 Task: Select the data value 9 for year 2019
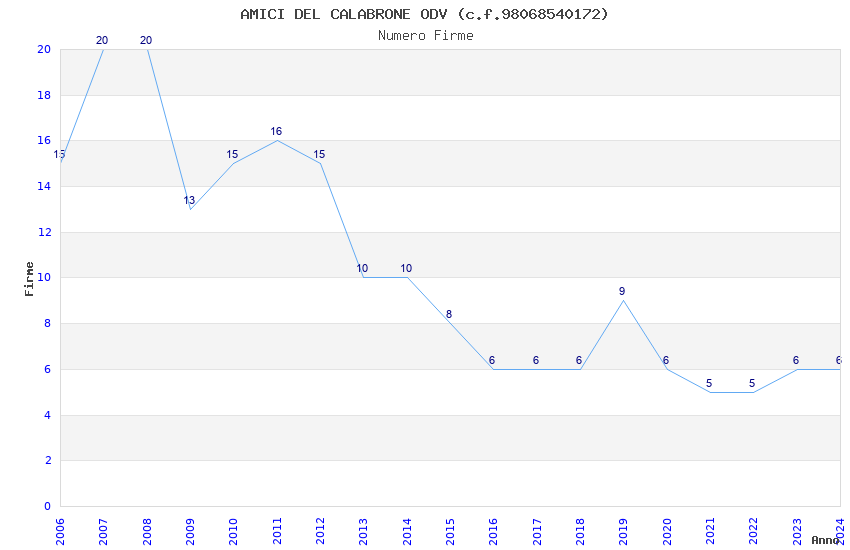pyautogui.click(x=622, y=292)
